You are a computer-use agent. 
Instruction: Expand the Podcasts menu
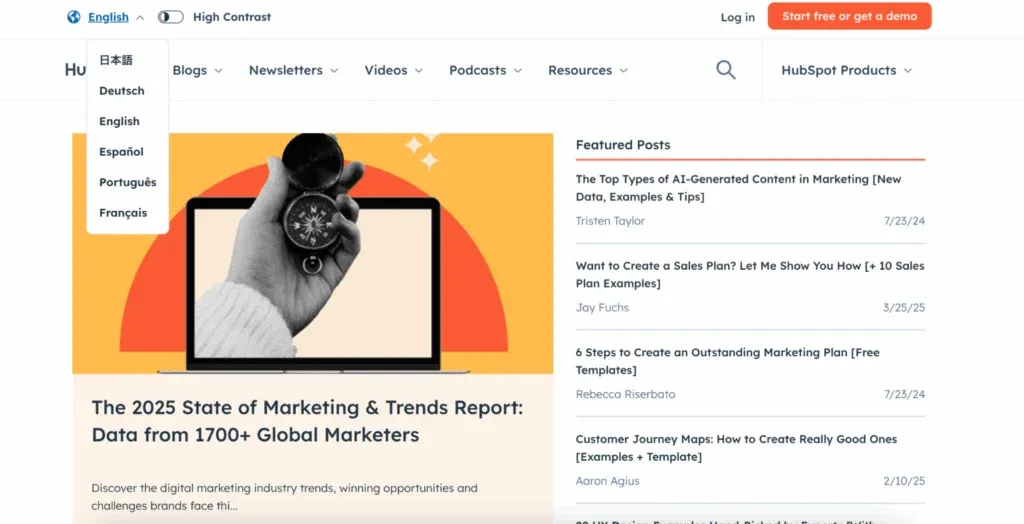(x=485, y=70)
